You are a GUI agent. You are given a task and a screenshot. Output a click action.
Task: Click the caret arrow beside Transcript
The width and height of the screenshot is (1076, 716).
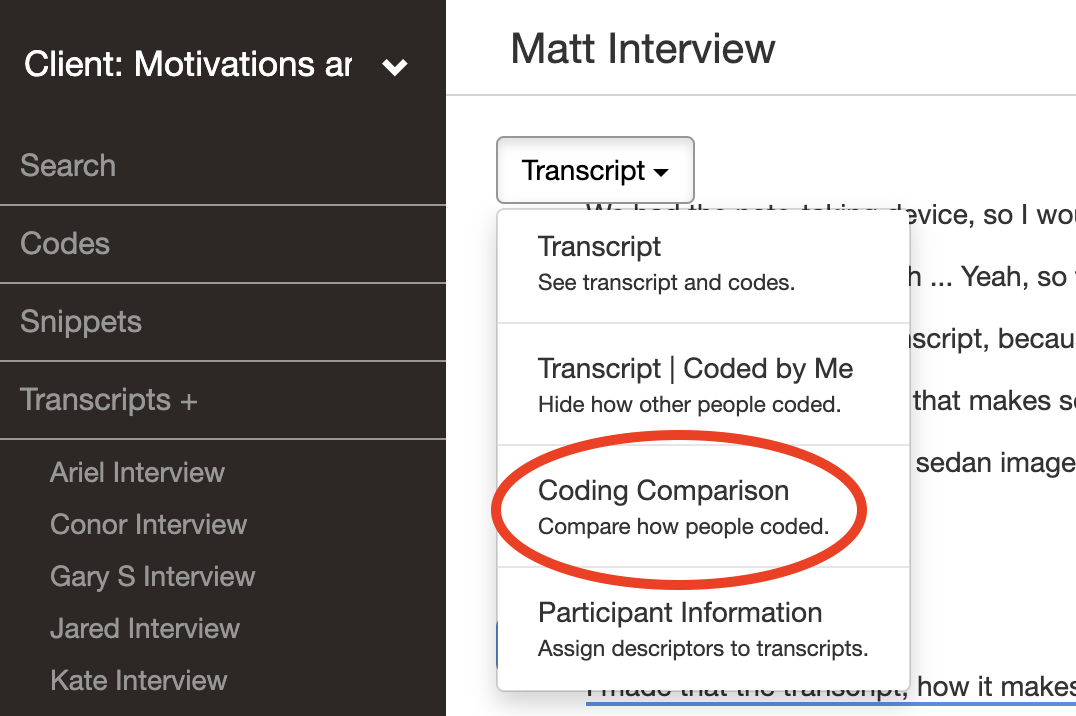click(661, 173)
